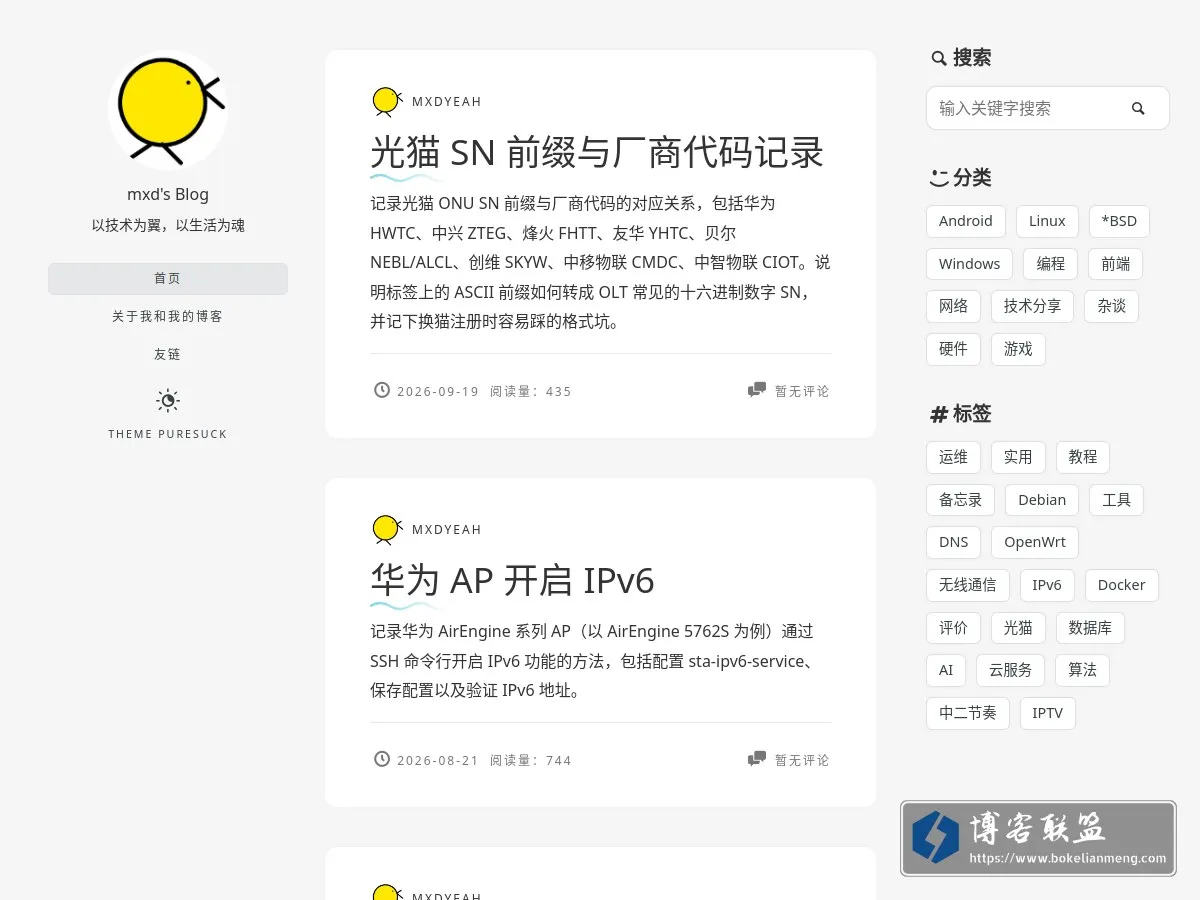Filter by 算法 tag
1200x900 pixels.
pyautogui.click(x=1083, y=670)
